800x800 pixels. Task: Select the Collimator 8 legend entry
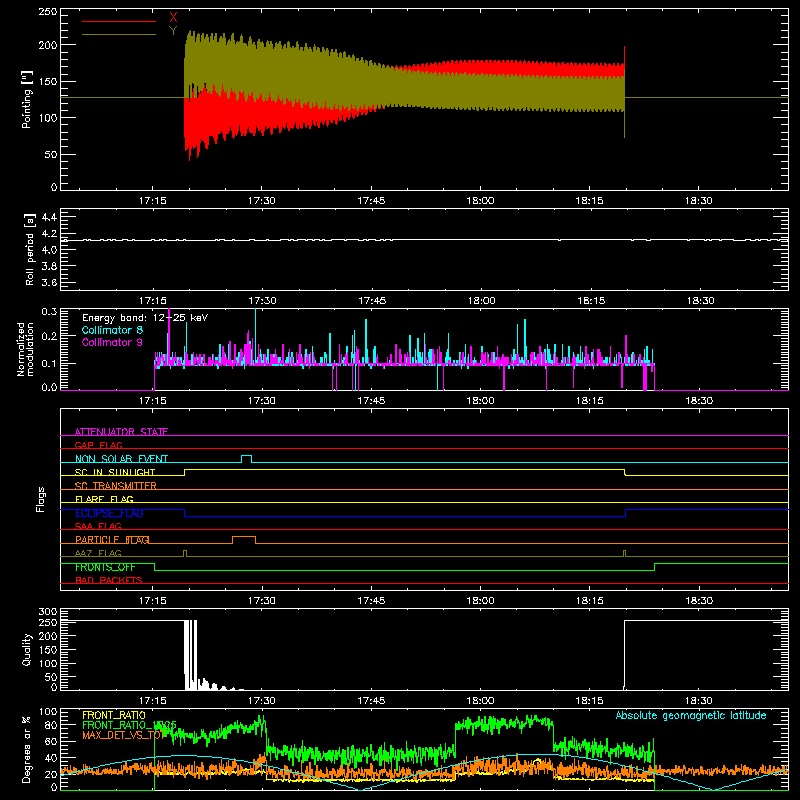(112, 330)
